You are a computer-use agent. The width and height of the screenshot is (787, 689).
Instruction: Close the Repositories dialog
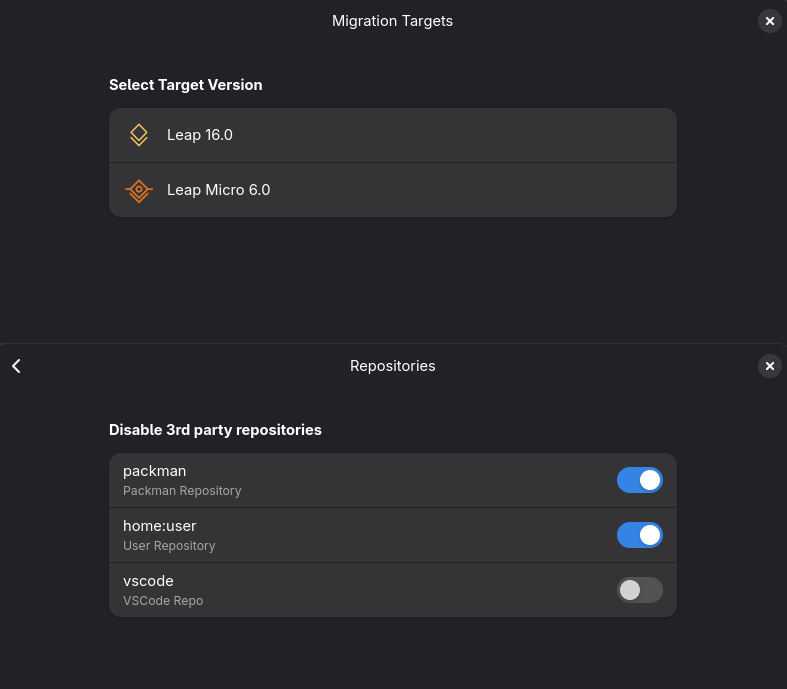769,366
